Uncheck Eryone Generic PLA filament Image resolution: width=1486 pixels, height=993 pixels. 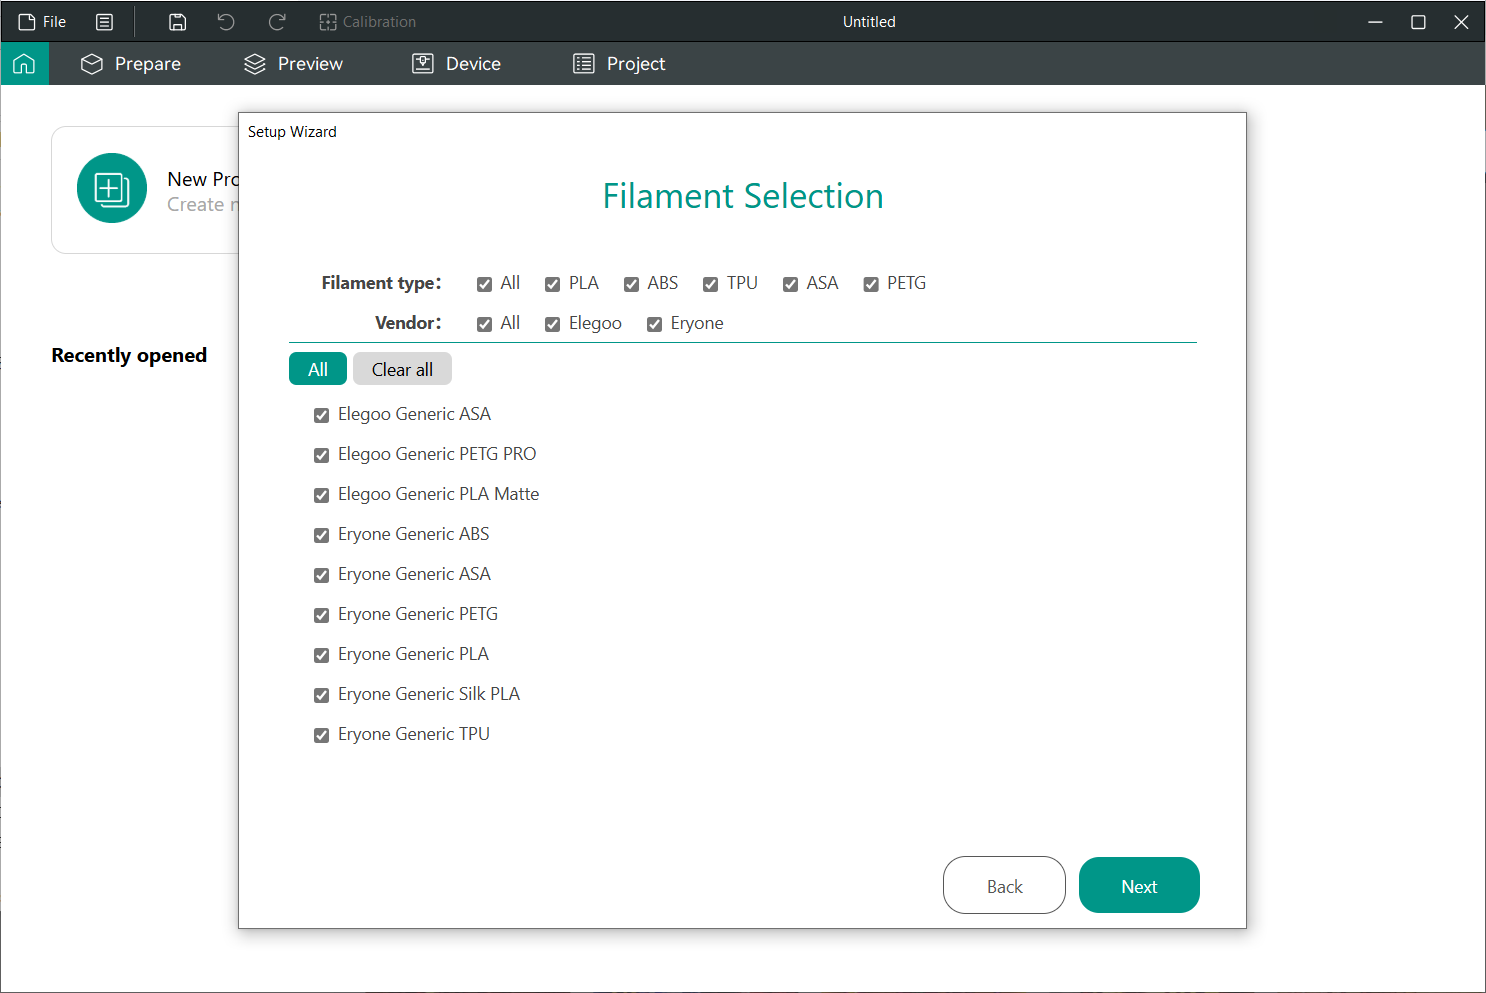tap(321, 655)
